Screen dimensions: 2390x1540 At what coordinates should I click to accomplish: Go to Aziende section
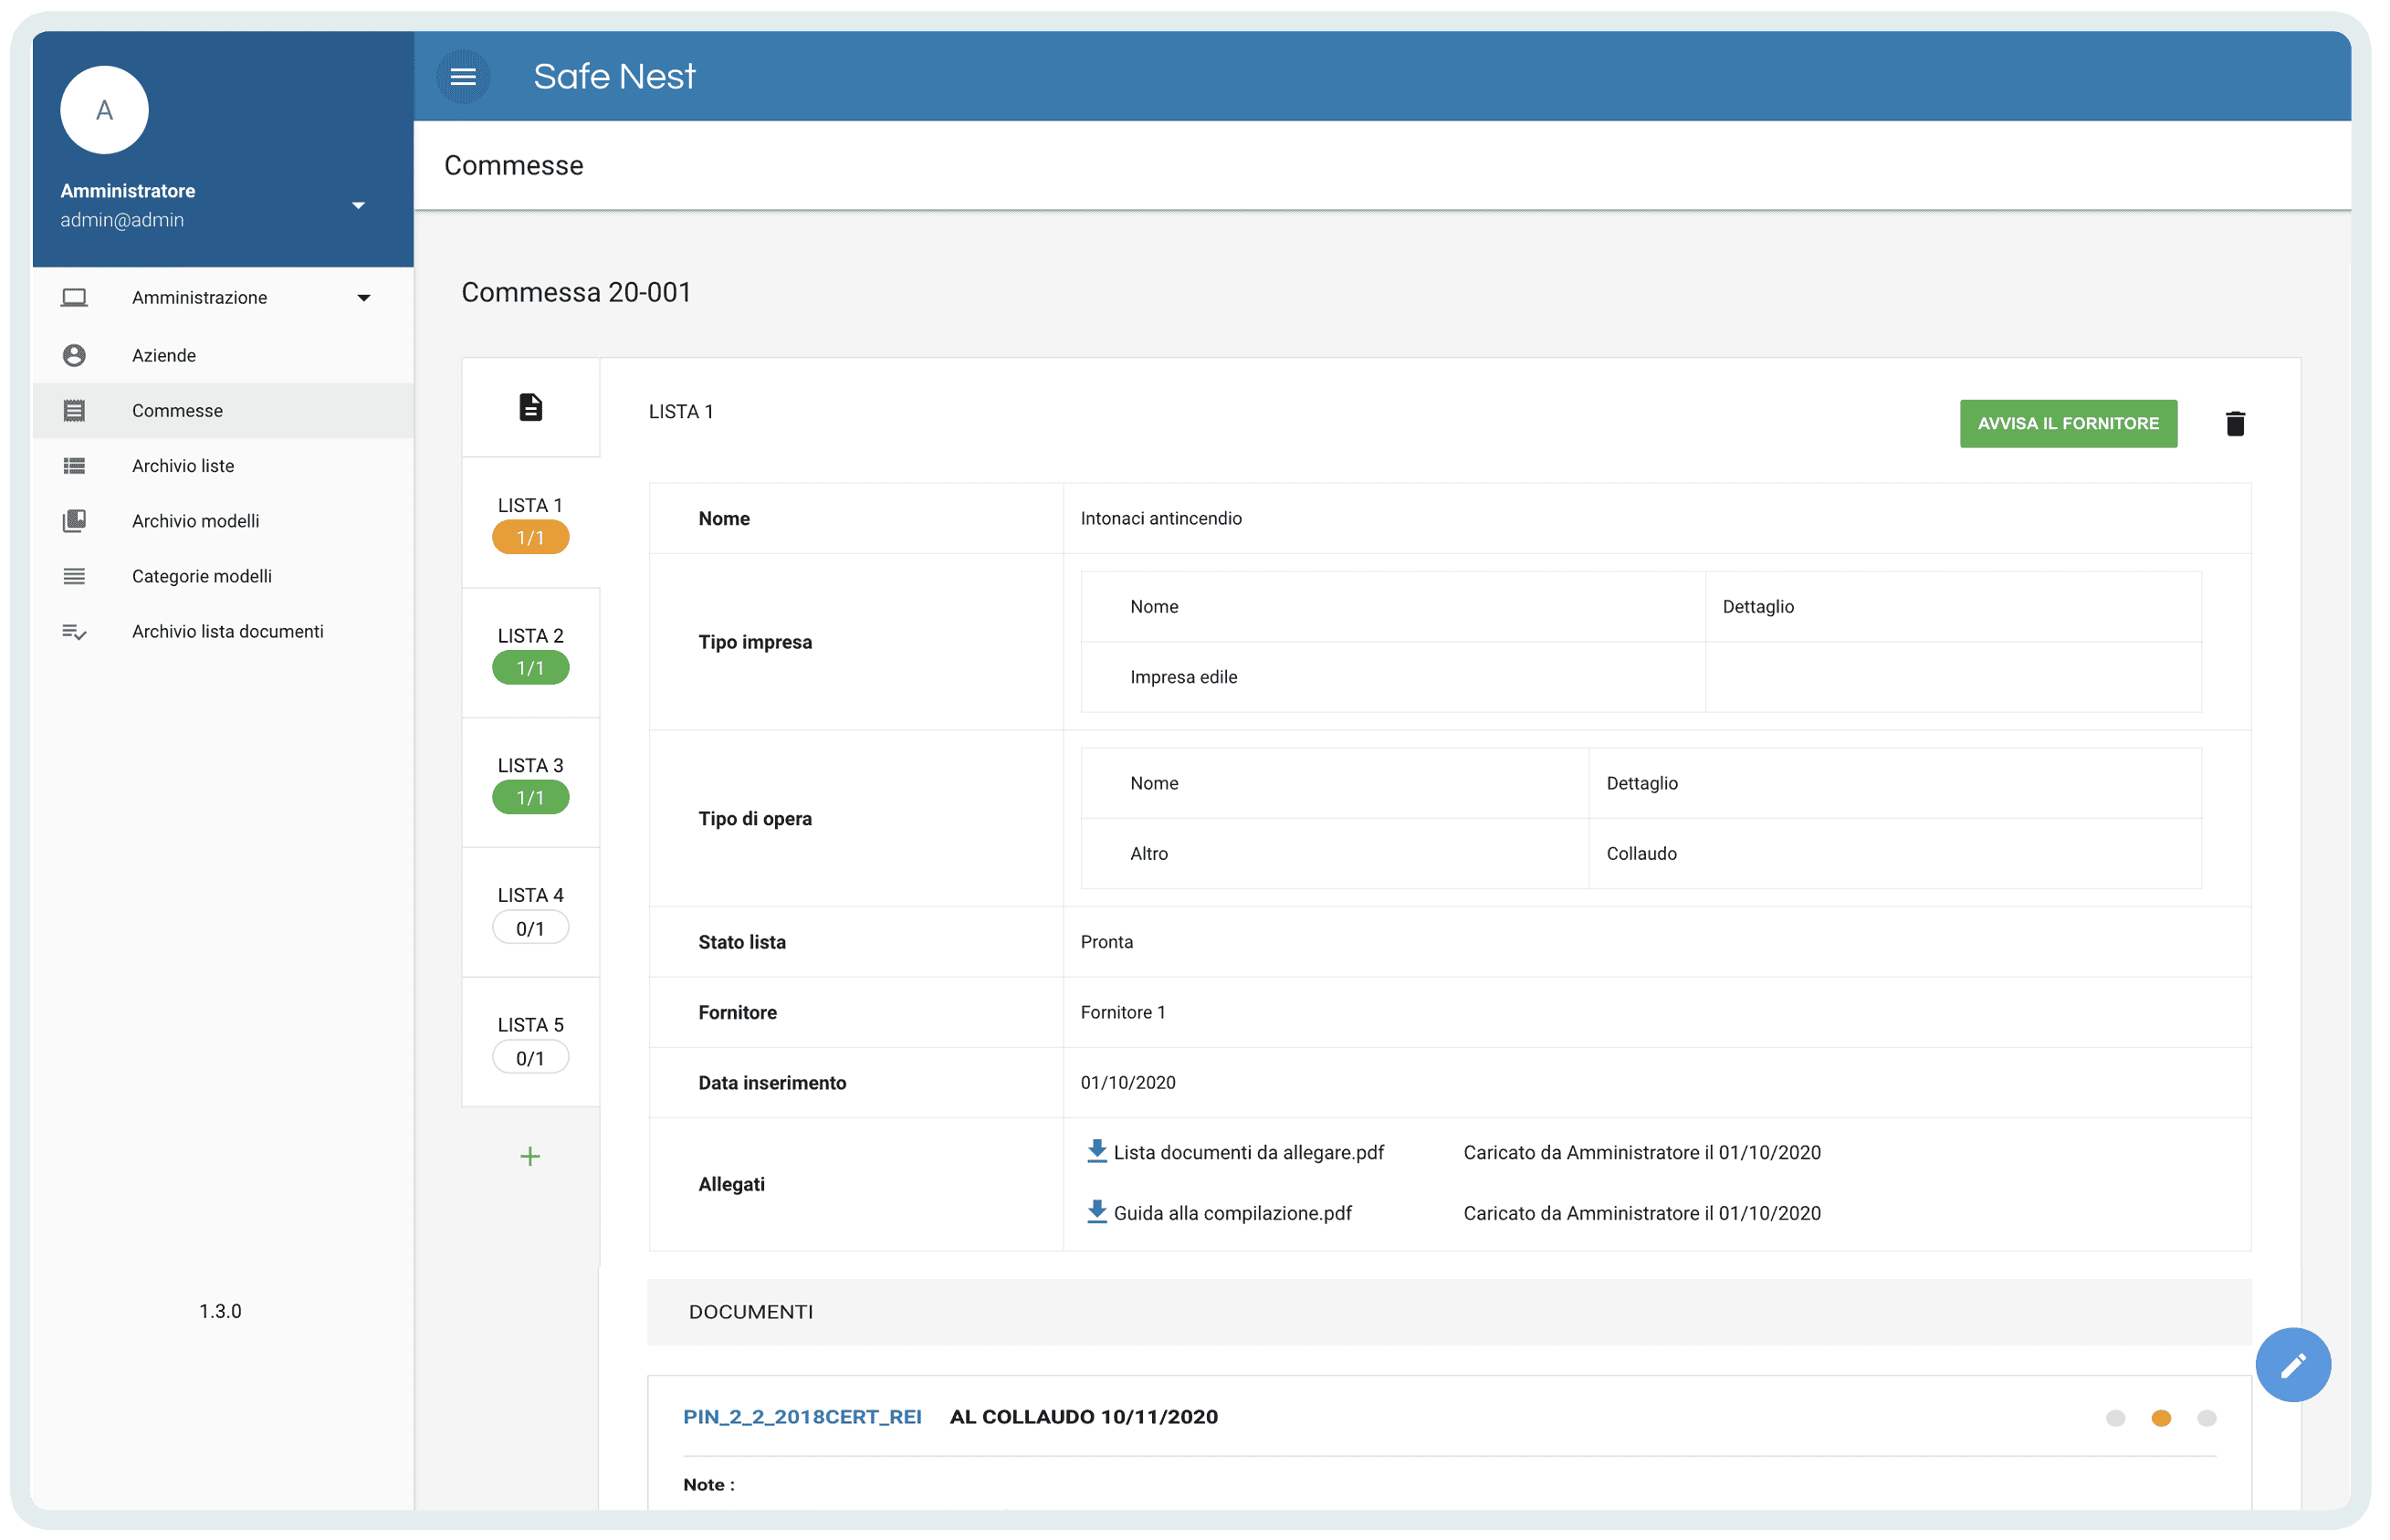pyautogui.click(x=223, y=355)
